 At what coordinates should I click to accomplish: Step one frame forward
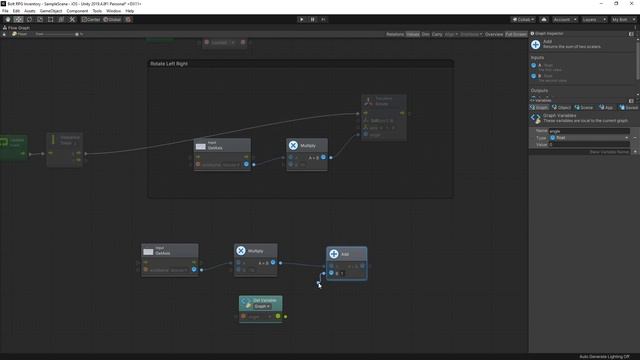click(x=323, y=19)
